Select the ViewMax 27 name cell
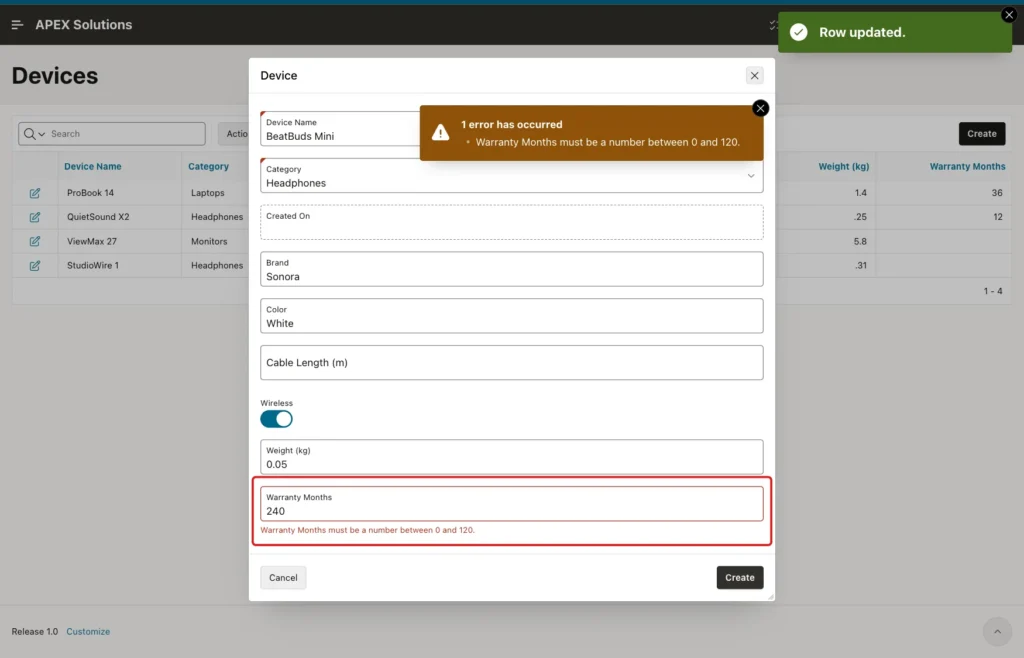This screenshot has height=658, width=1024. tap(91, 242)
